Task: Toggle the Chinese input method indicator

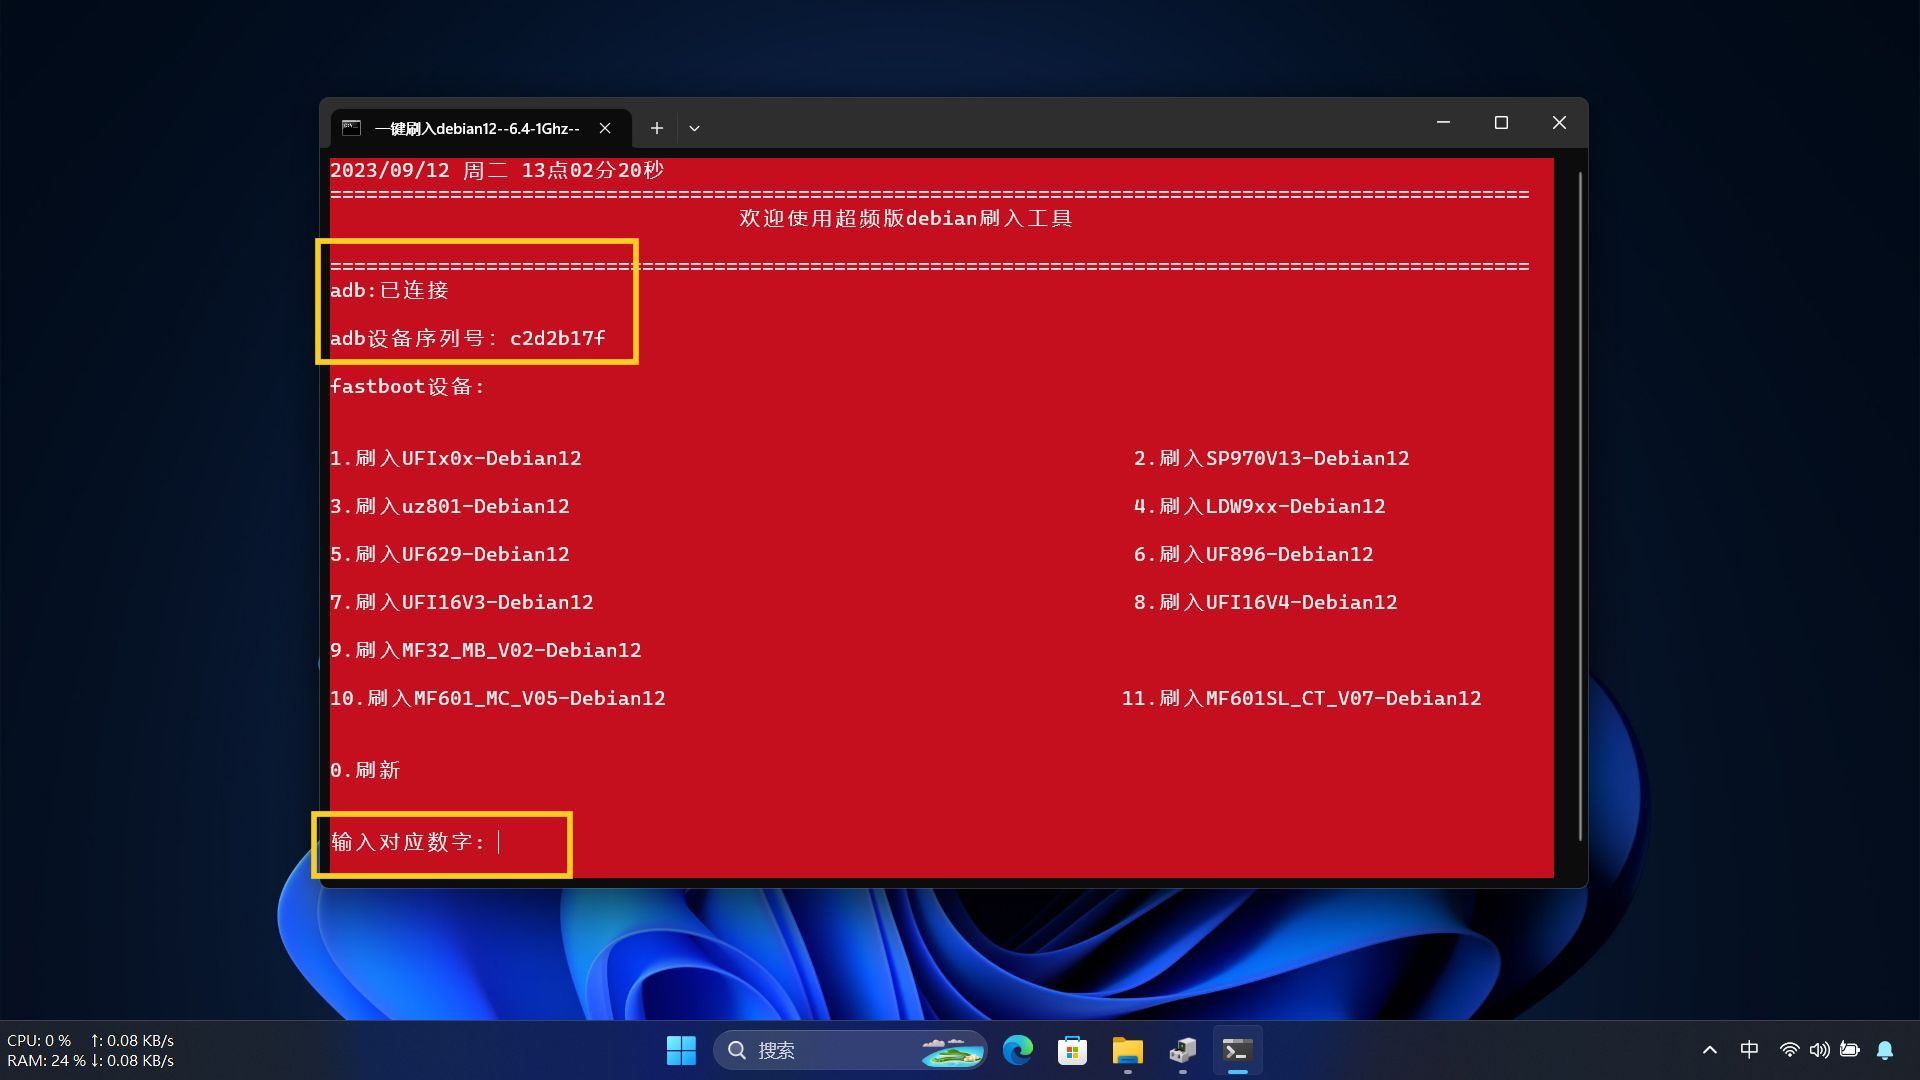Action: [x=1749, y=1050]
